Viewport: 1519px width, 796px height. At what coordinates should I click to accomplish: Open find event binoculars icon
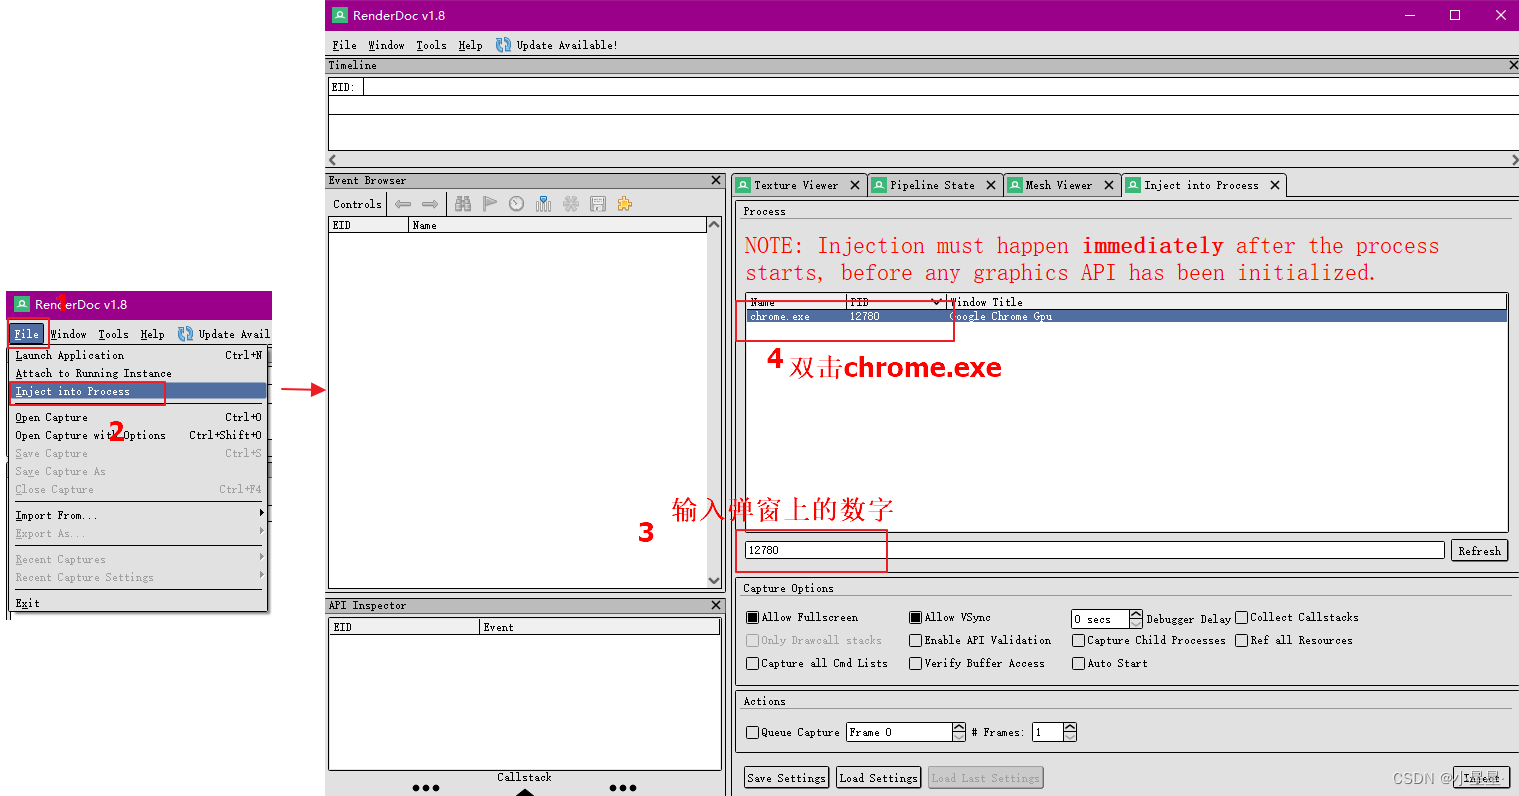point(463,204)
